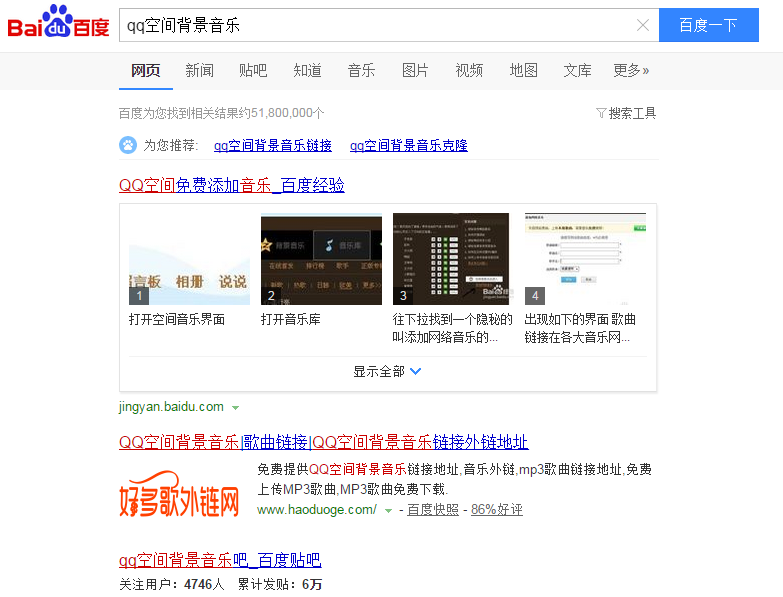Click the Baidu logo

point(58,22)
